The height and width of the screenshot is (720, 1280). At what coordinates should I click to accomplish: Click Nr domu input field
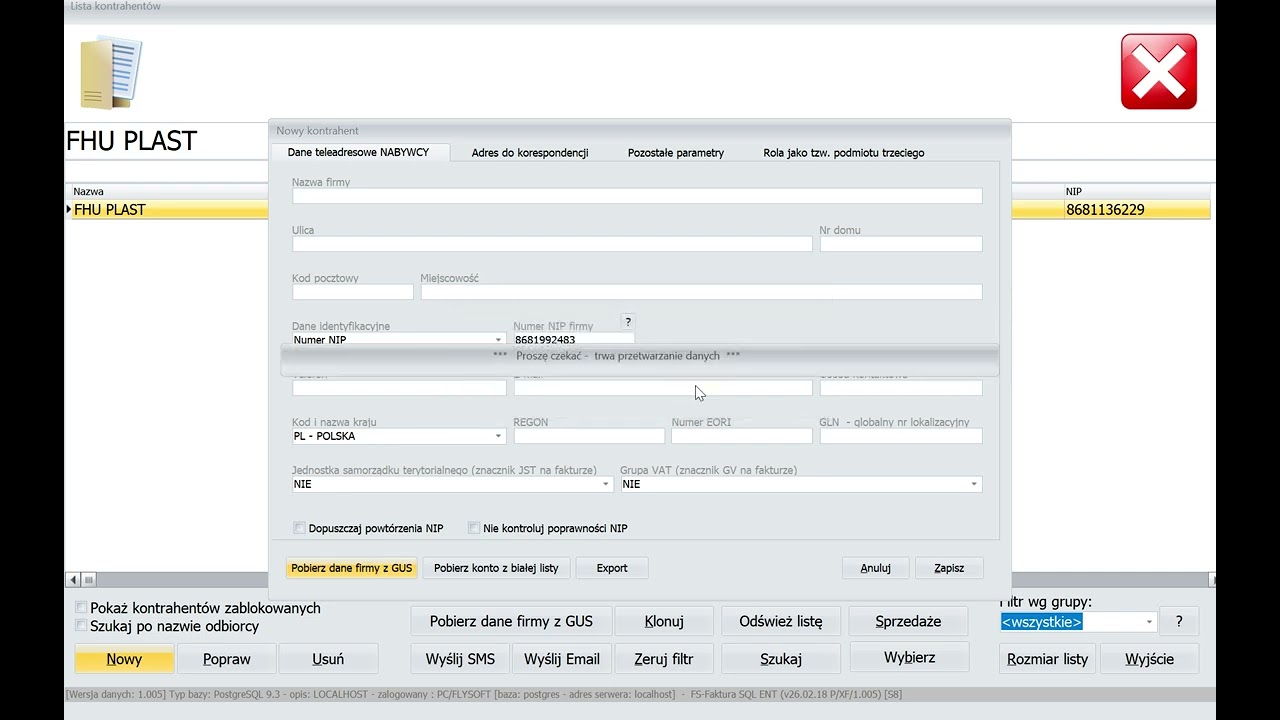(901, 244)
